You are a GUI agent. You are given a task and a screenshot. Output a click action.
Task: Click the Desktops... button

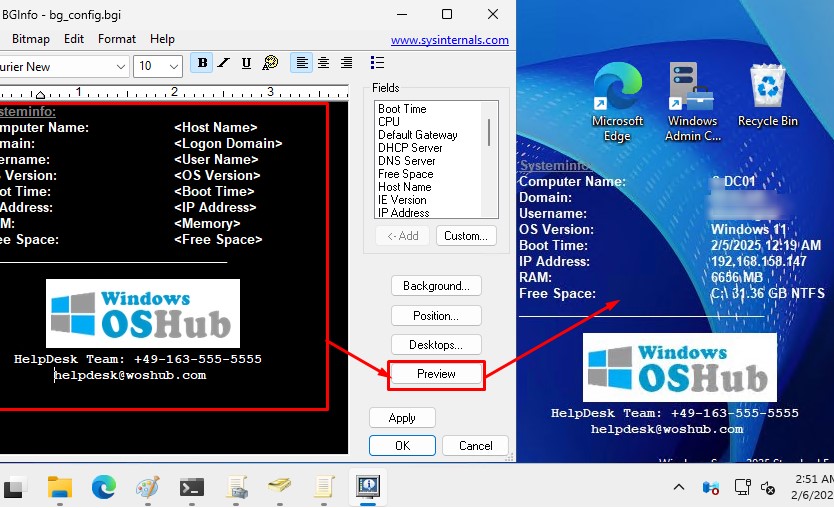pos(436,345)
